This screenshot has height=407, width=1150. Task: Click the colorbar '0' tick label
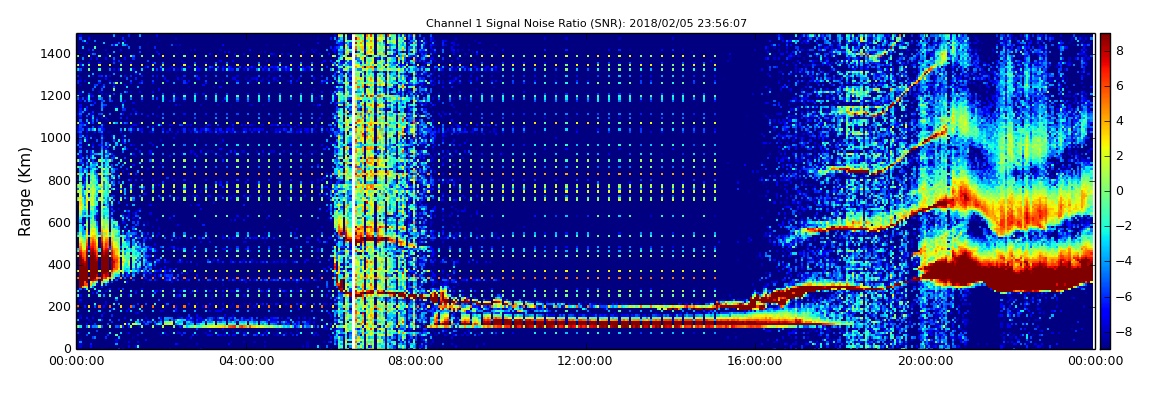1120,191
